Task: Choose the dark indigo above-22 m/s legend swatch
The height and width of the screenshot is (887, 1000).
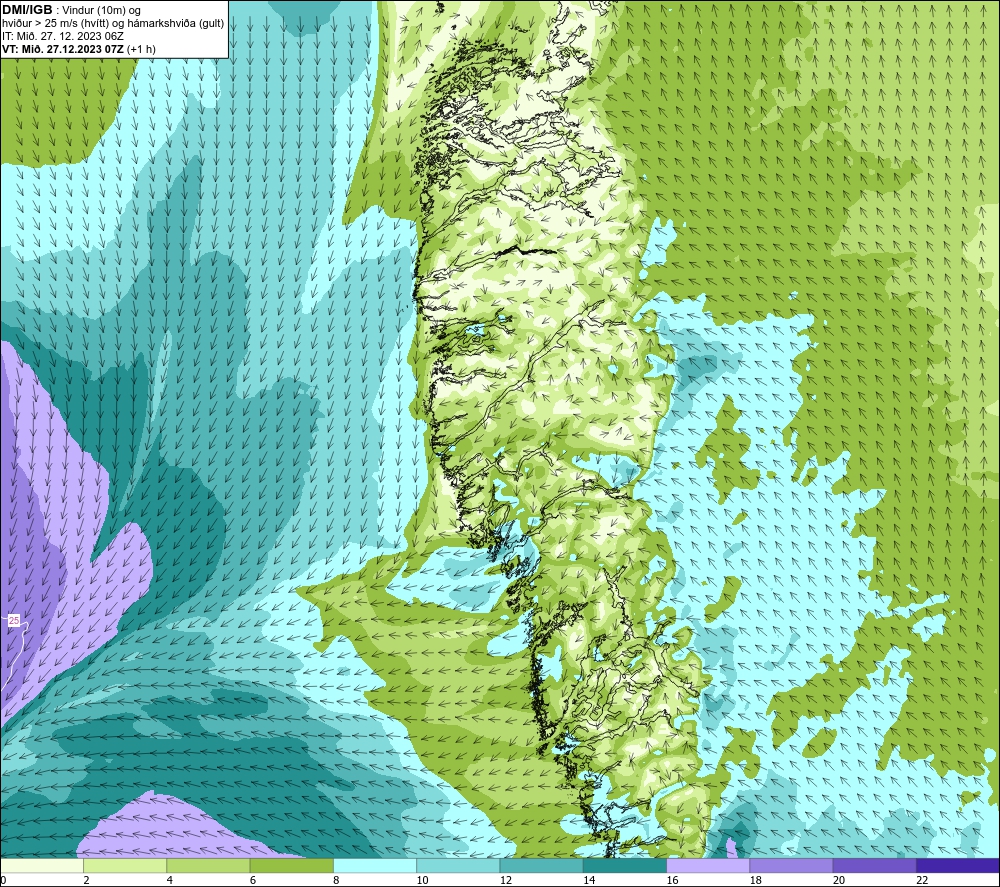Action: tap(958, 865)
